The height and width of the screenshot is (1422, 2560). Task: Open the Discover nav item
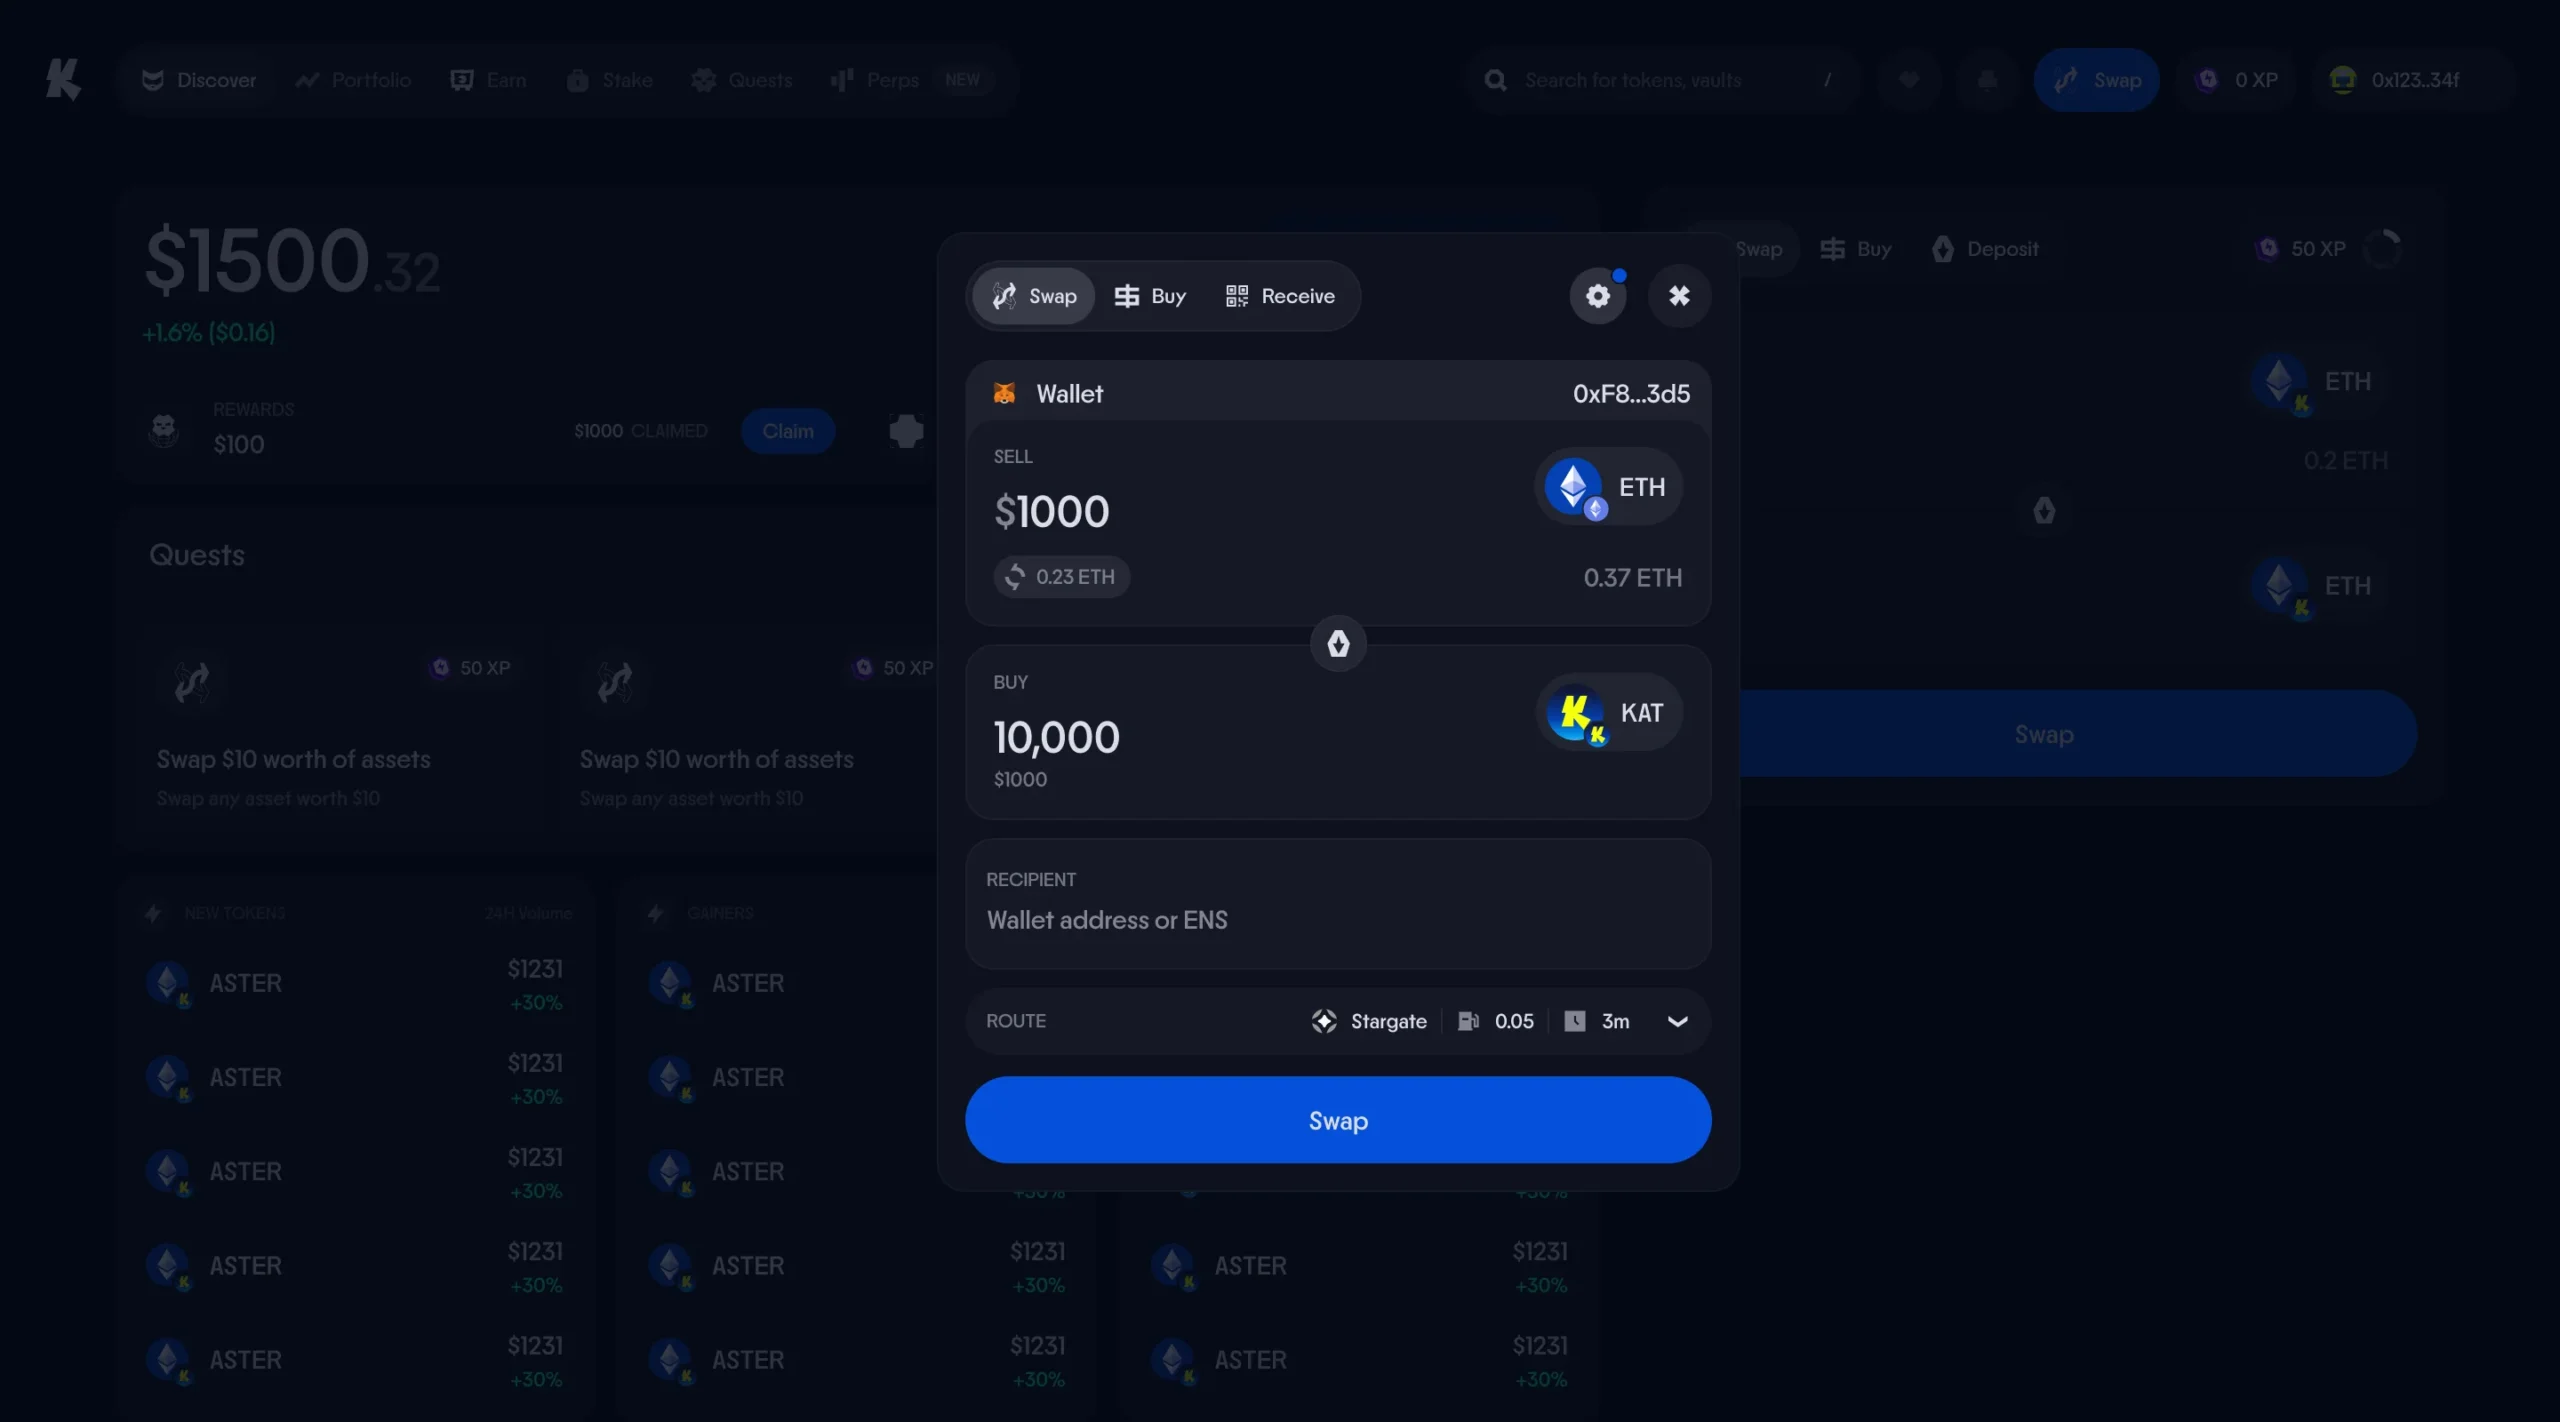[199, 80]
